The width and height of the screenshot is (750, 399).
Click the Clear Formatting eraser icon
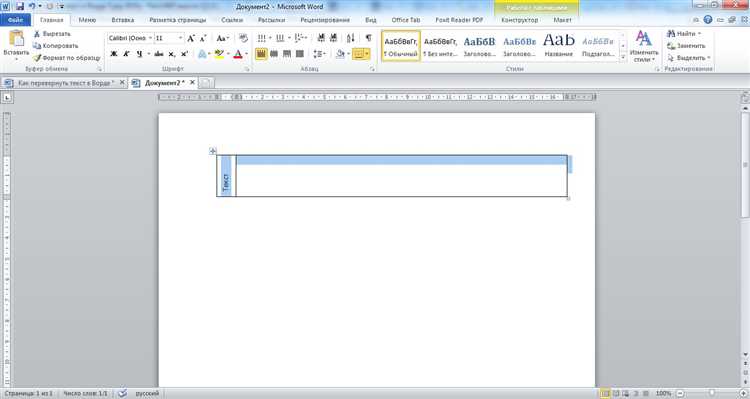click(243, 38)
